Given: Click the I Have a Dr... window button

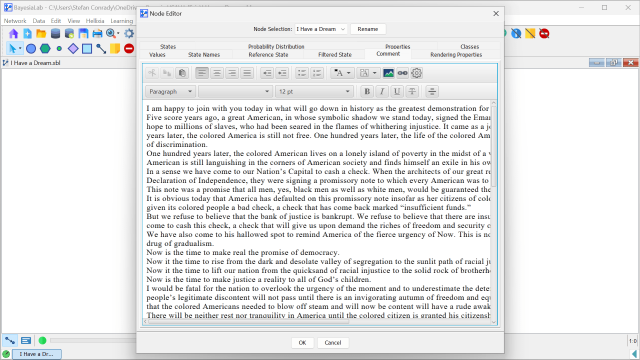Looking at the screenshot, I should (37, 354).
